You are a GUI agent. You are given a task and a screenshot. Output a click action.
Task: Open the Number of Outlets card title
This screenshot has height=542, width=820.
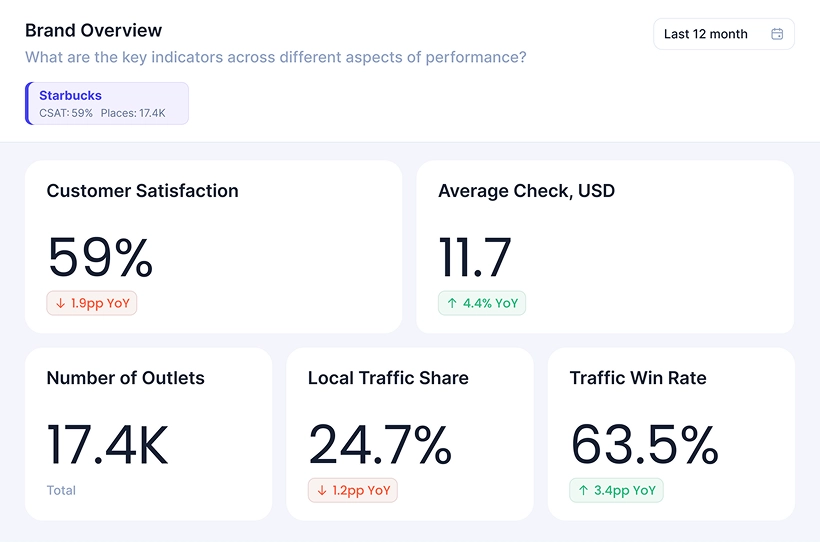point(125,378)
